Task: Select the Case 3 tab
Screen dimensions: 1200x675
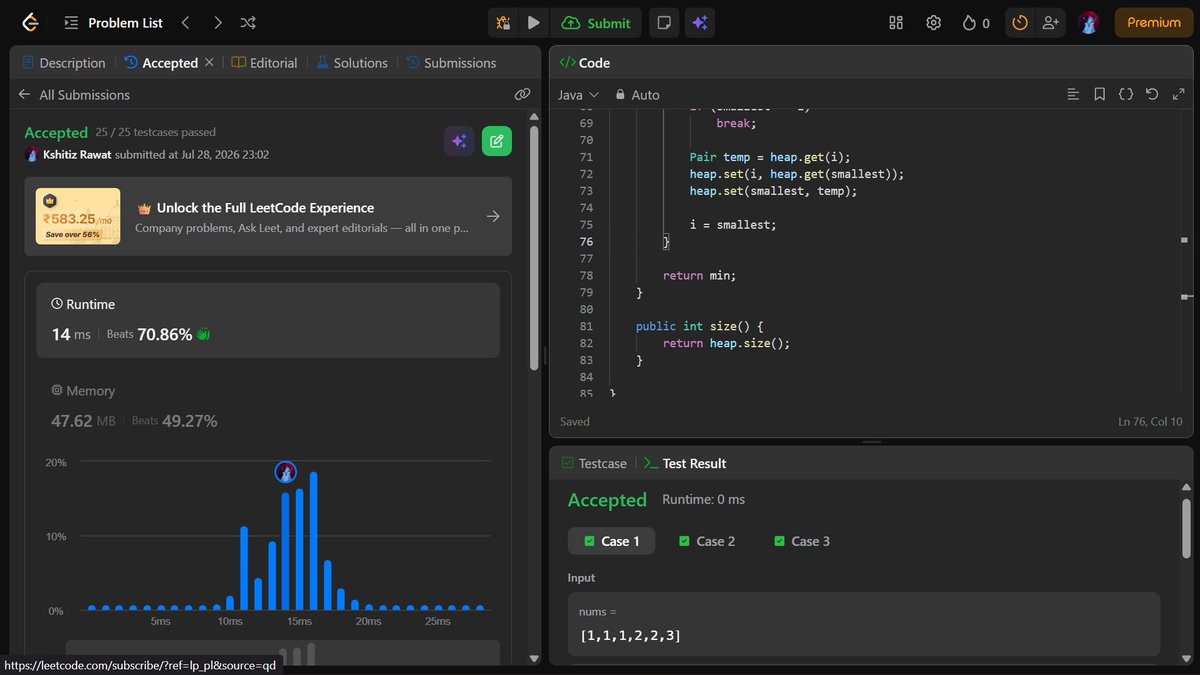Action: (x=802, y=541)
